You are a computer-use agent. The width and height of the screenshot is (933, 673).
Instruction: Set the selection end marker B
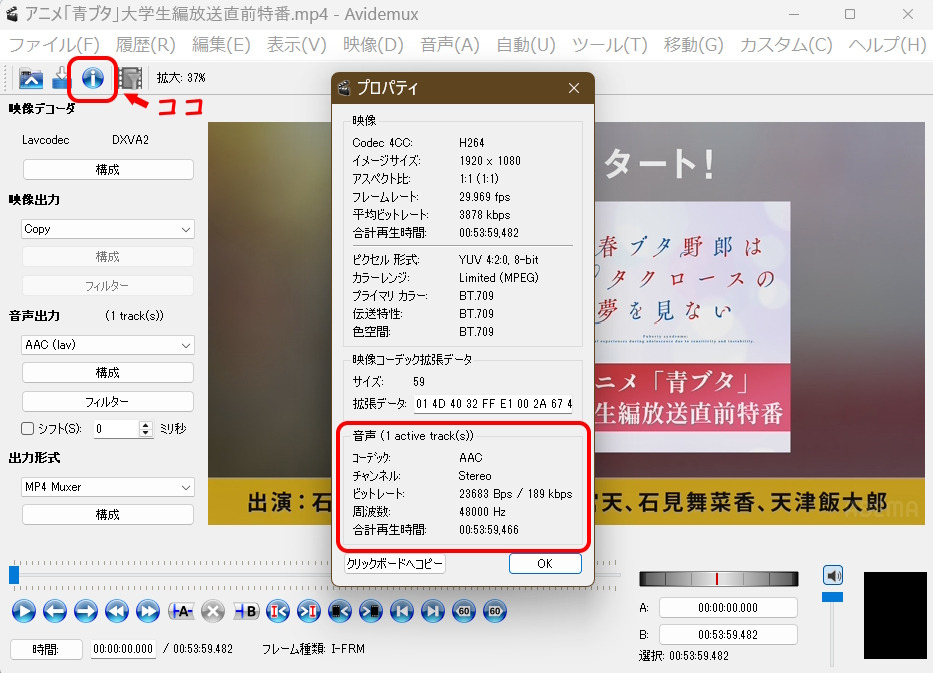[246, 611]
